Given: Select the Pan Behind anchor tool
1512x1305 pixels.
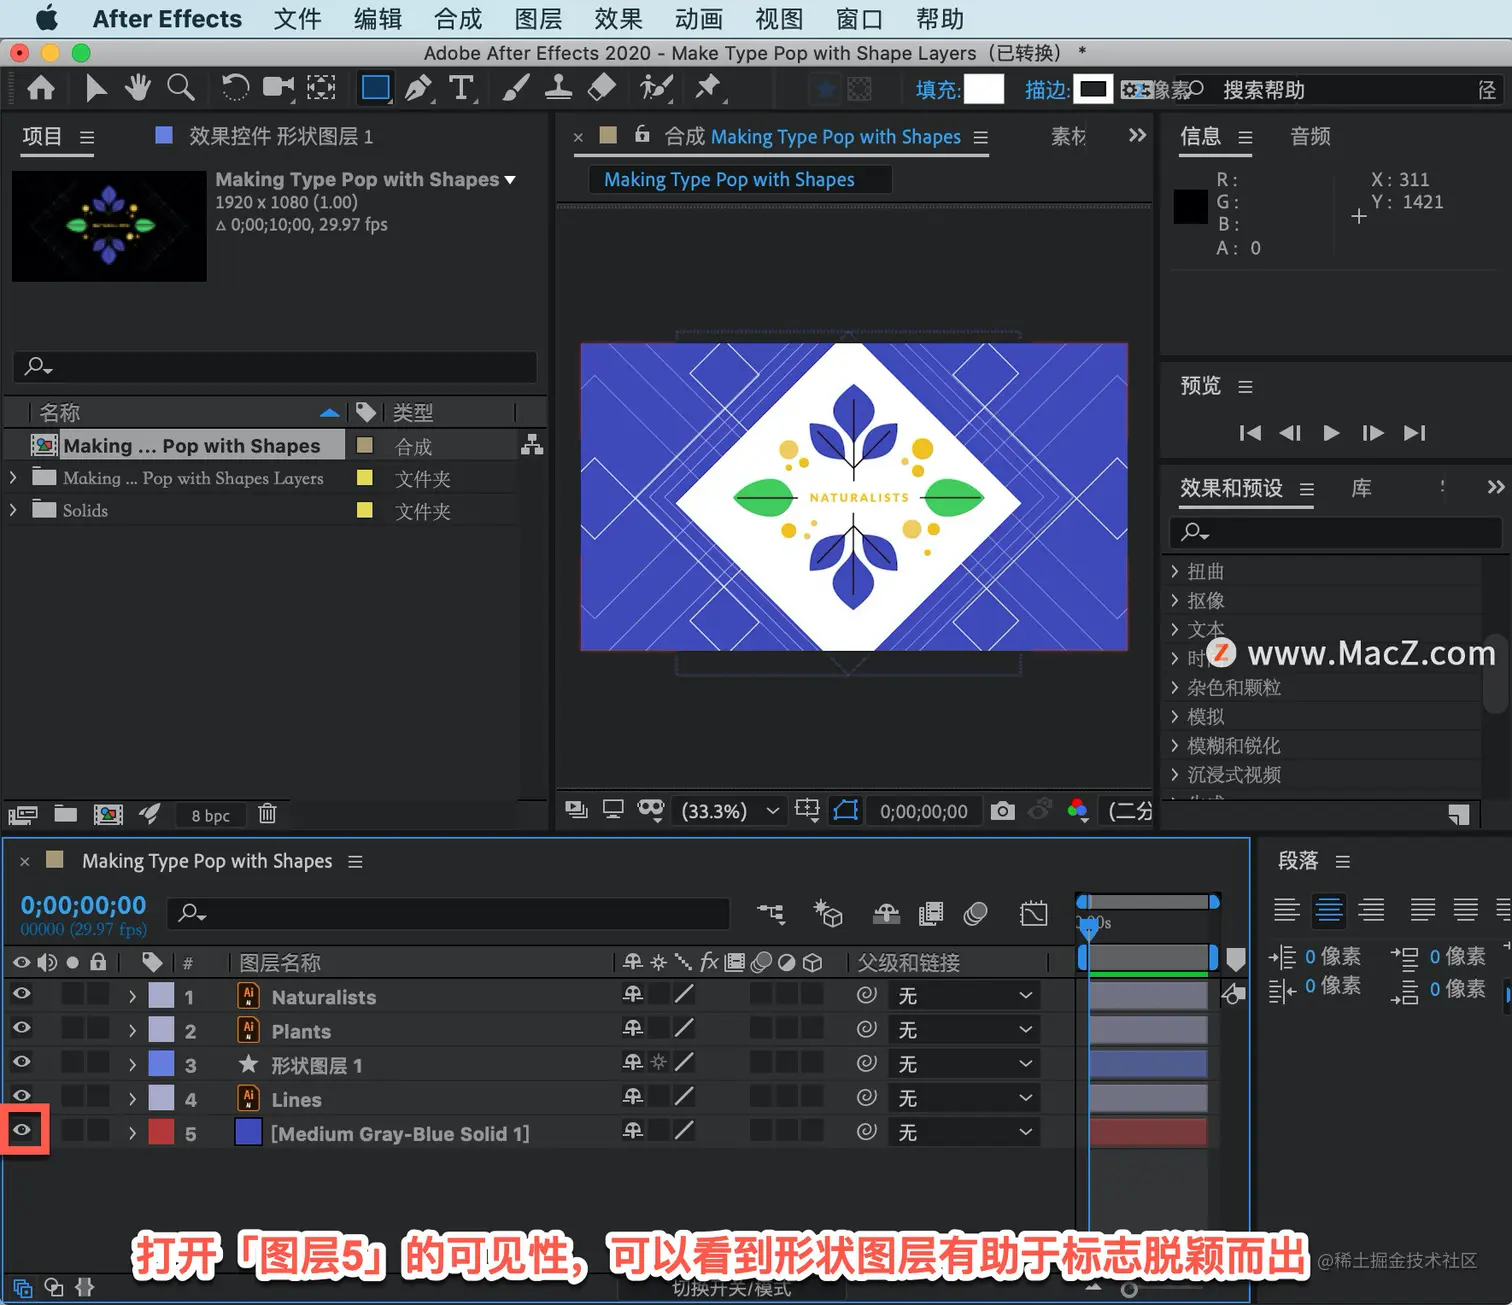Looking at the screenshot, I should 321,89.
